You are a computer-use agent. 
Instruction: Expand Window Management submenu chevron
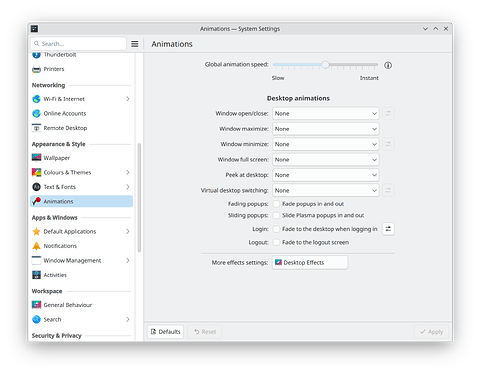[128, 260]
